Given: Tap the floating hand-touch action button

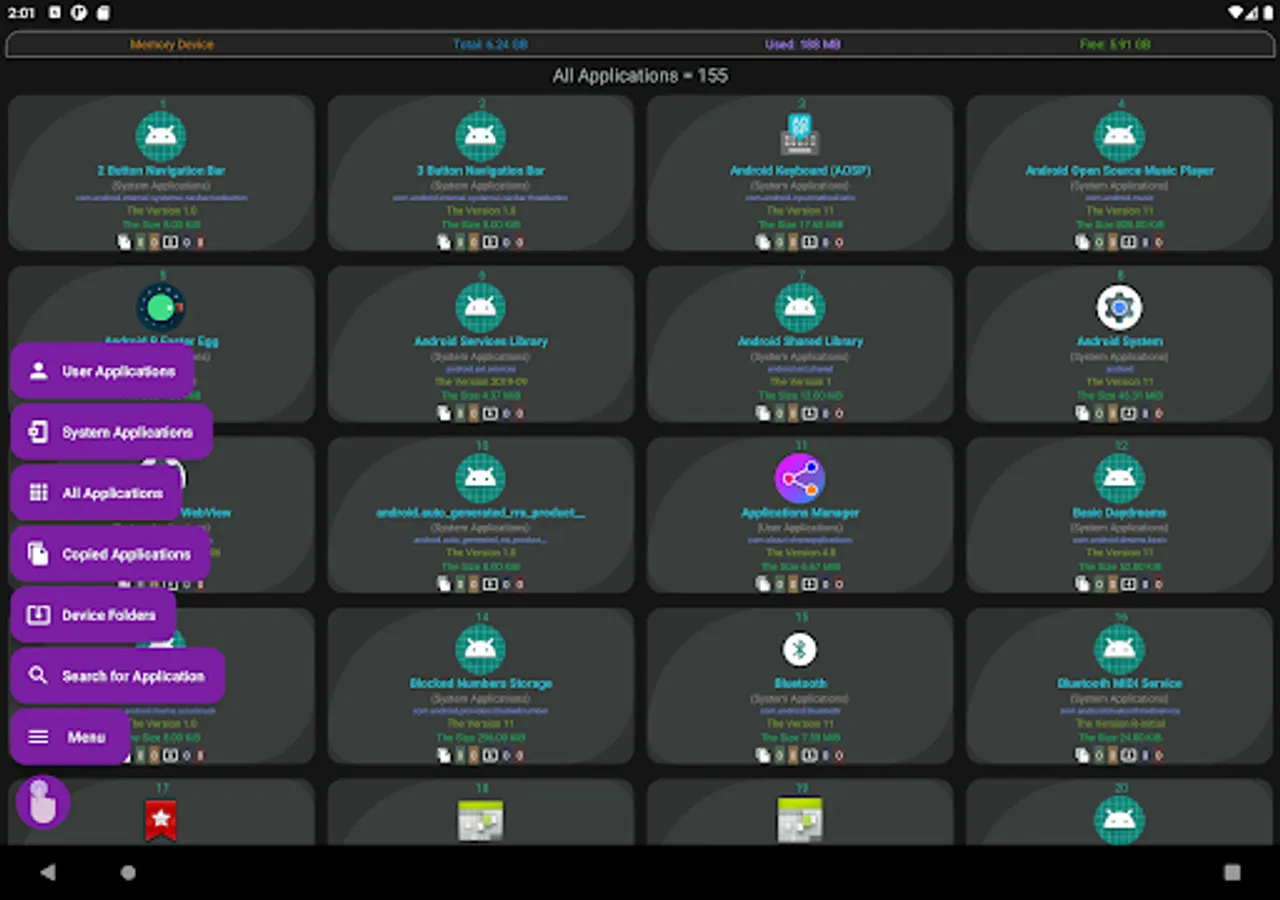Looking at the screenshot, I should (43, 802).
